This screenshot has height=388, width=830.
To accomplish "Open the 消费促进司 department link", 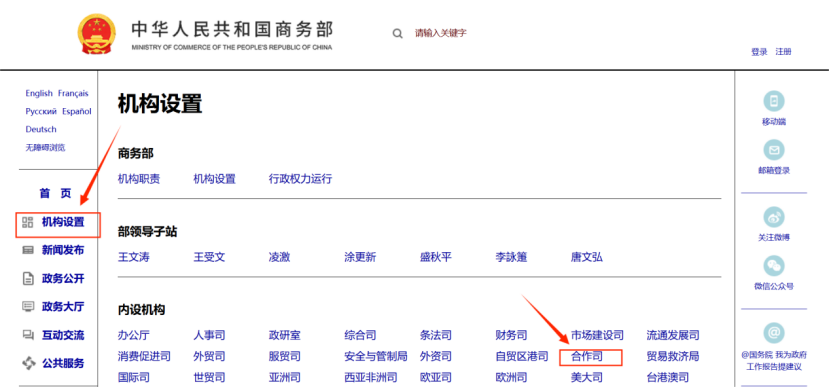I will pos(144,356).
